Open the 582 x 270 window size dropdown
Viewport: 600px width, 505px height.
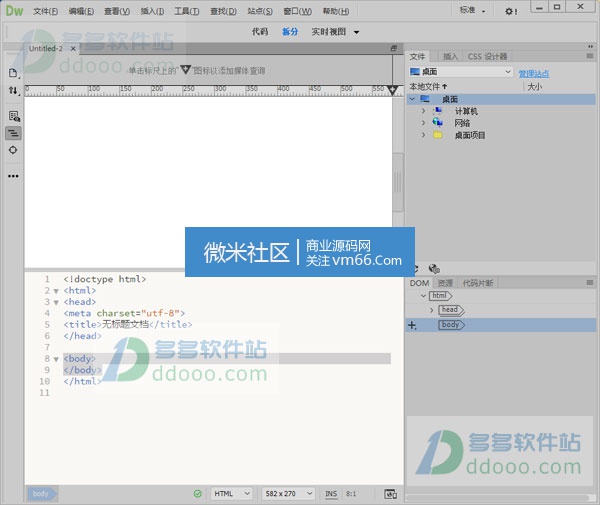(x=288, y=494)
